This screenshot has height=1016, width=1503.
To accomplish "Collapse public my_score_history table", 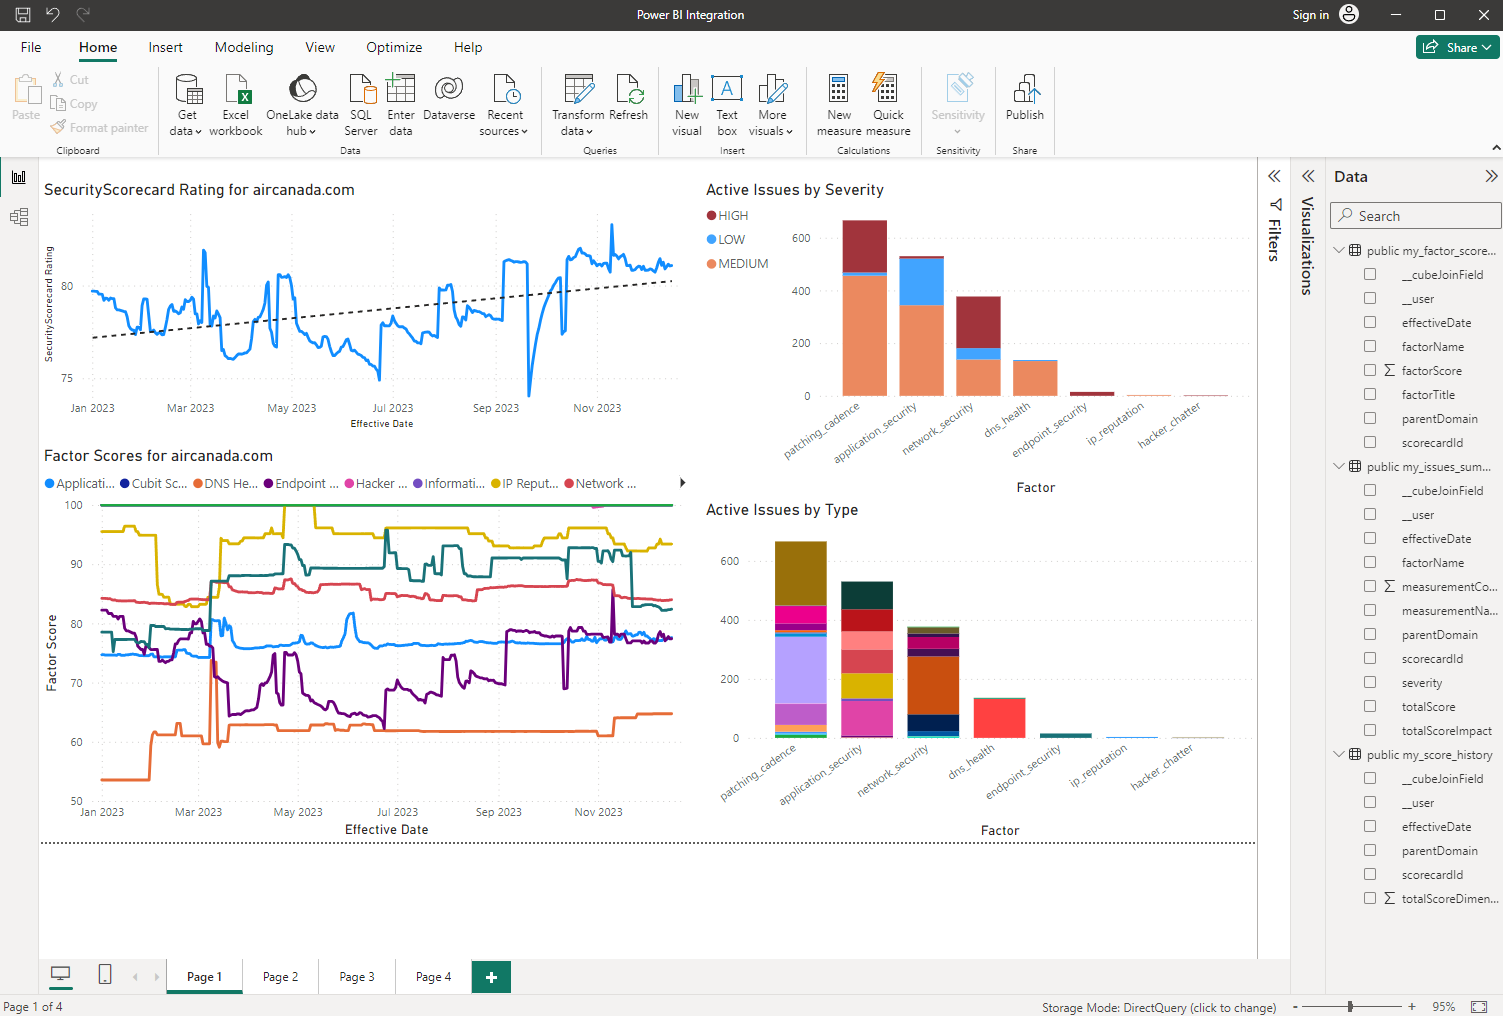I will tap(1339, 754).
